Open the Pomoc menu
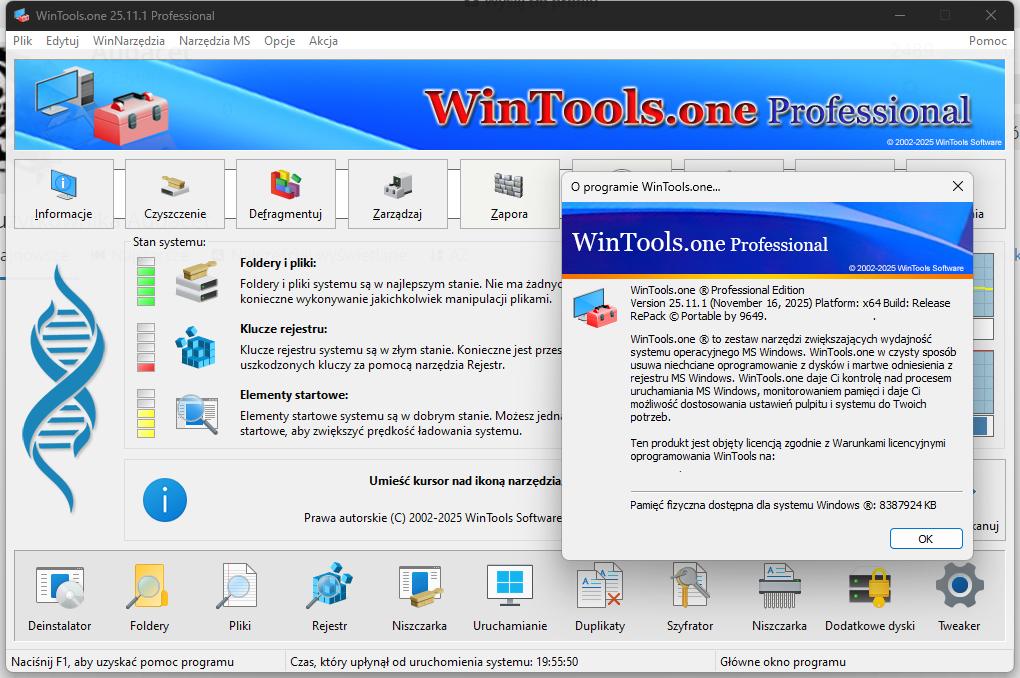Screen dimensions: 1020x678 987,40
